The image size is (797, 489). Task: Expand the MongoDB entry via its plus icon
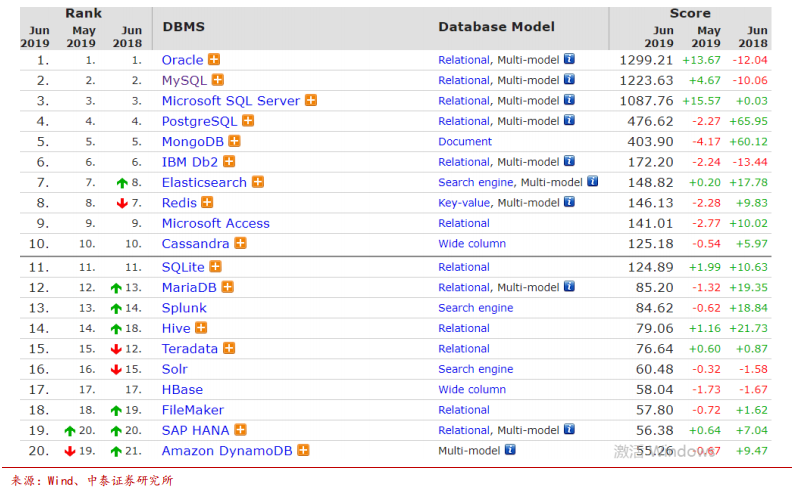[234, 141]
